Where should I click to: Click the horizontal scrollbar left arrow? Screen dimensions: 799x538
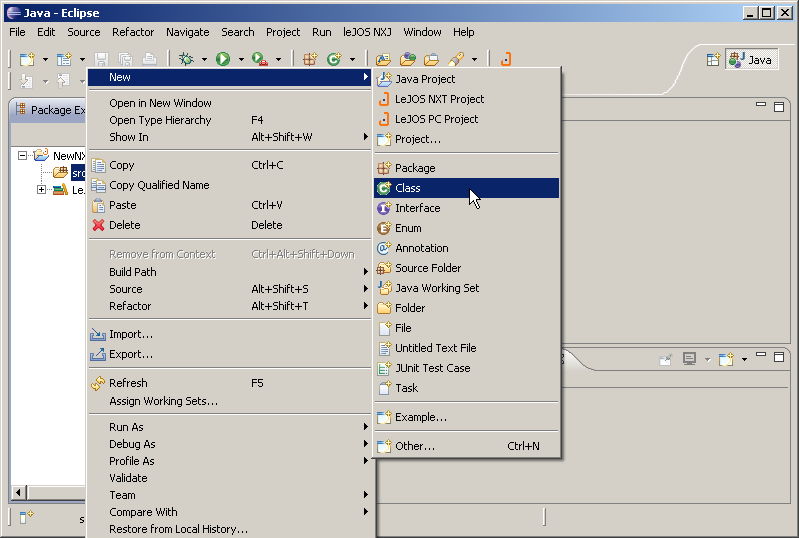click(x=18, y=493)
